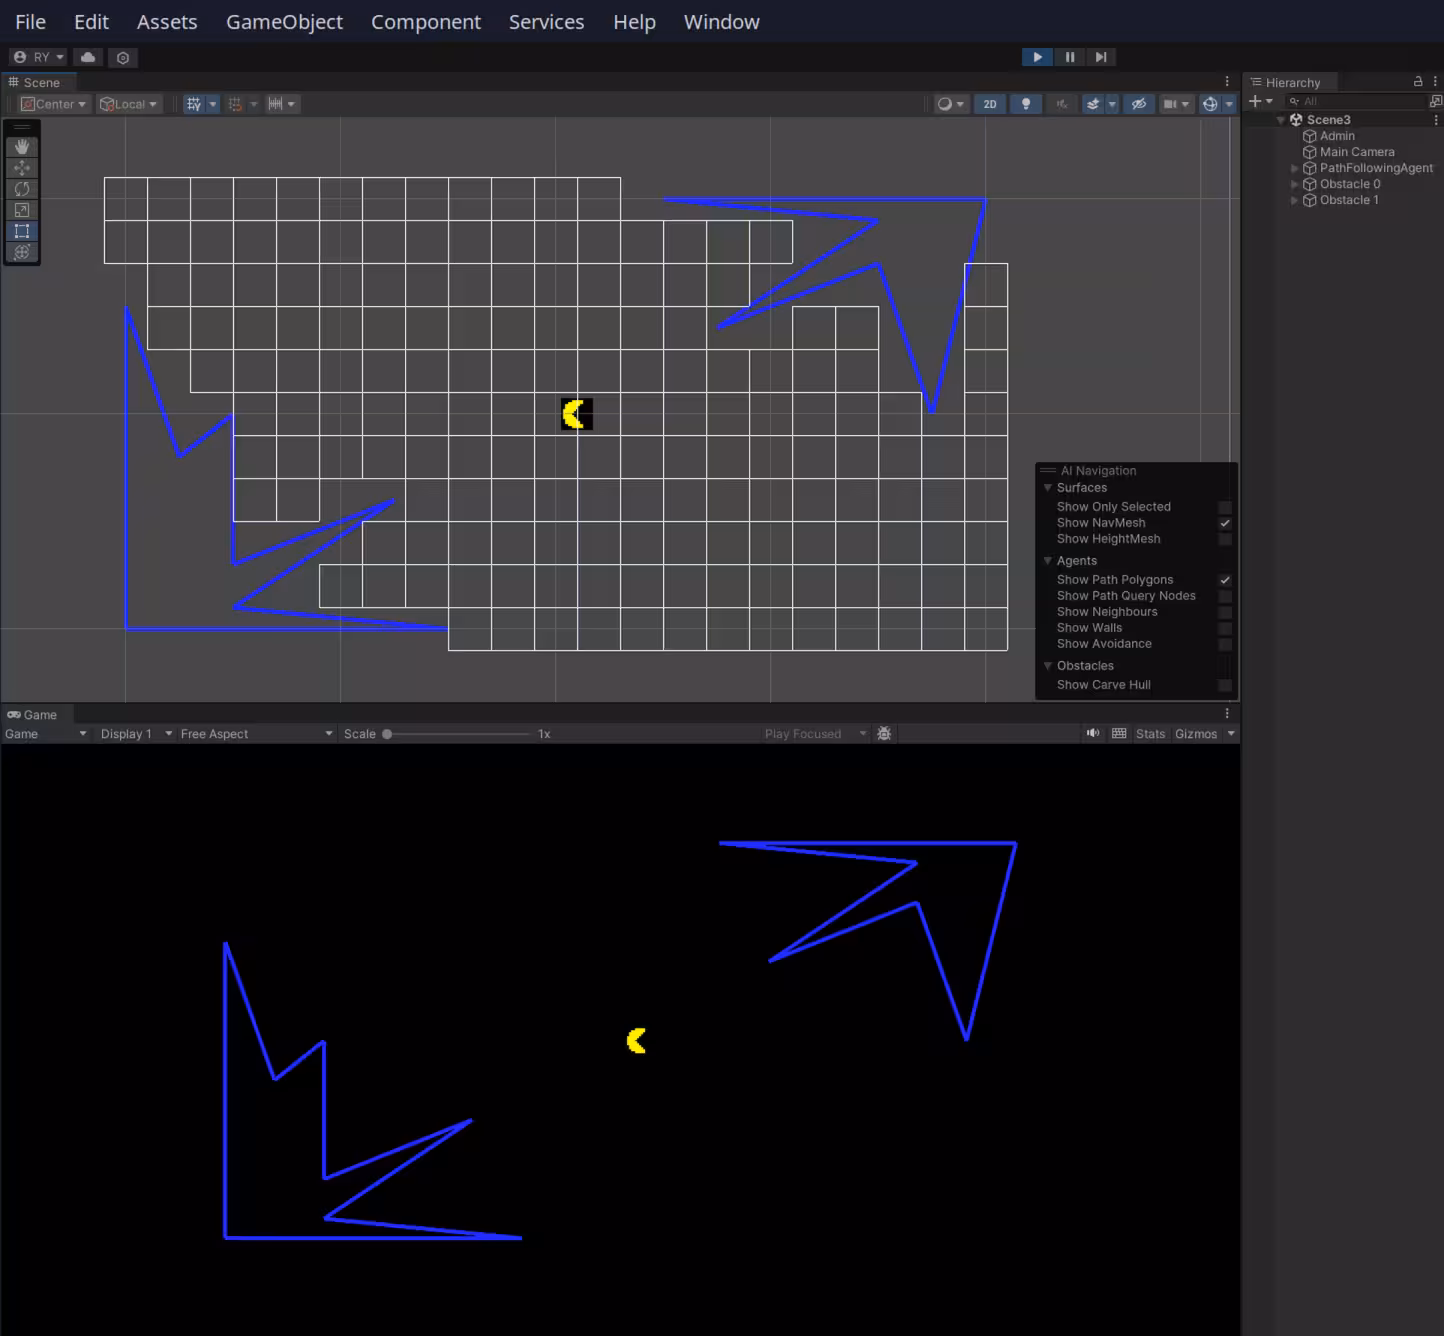Open Hierarchy search-by-type icon
This screenshot has width=1444, height=1336.
click(x=1436, y=101)
